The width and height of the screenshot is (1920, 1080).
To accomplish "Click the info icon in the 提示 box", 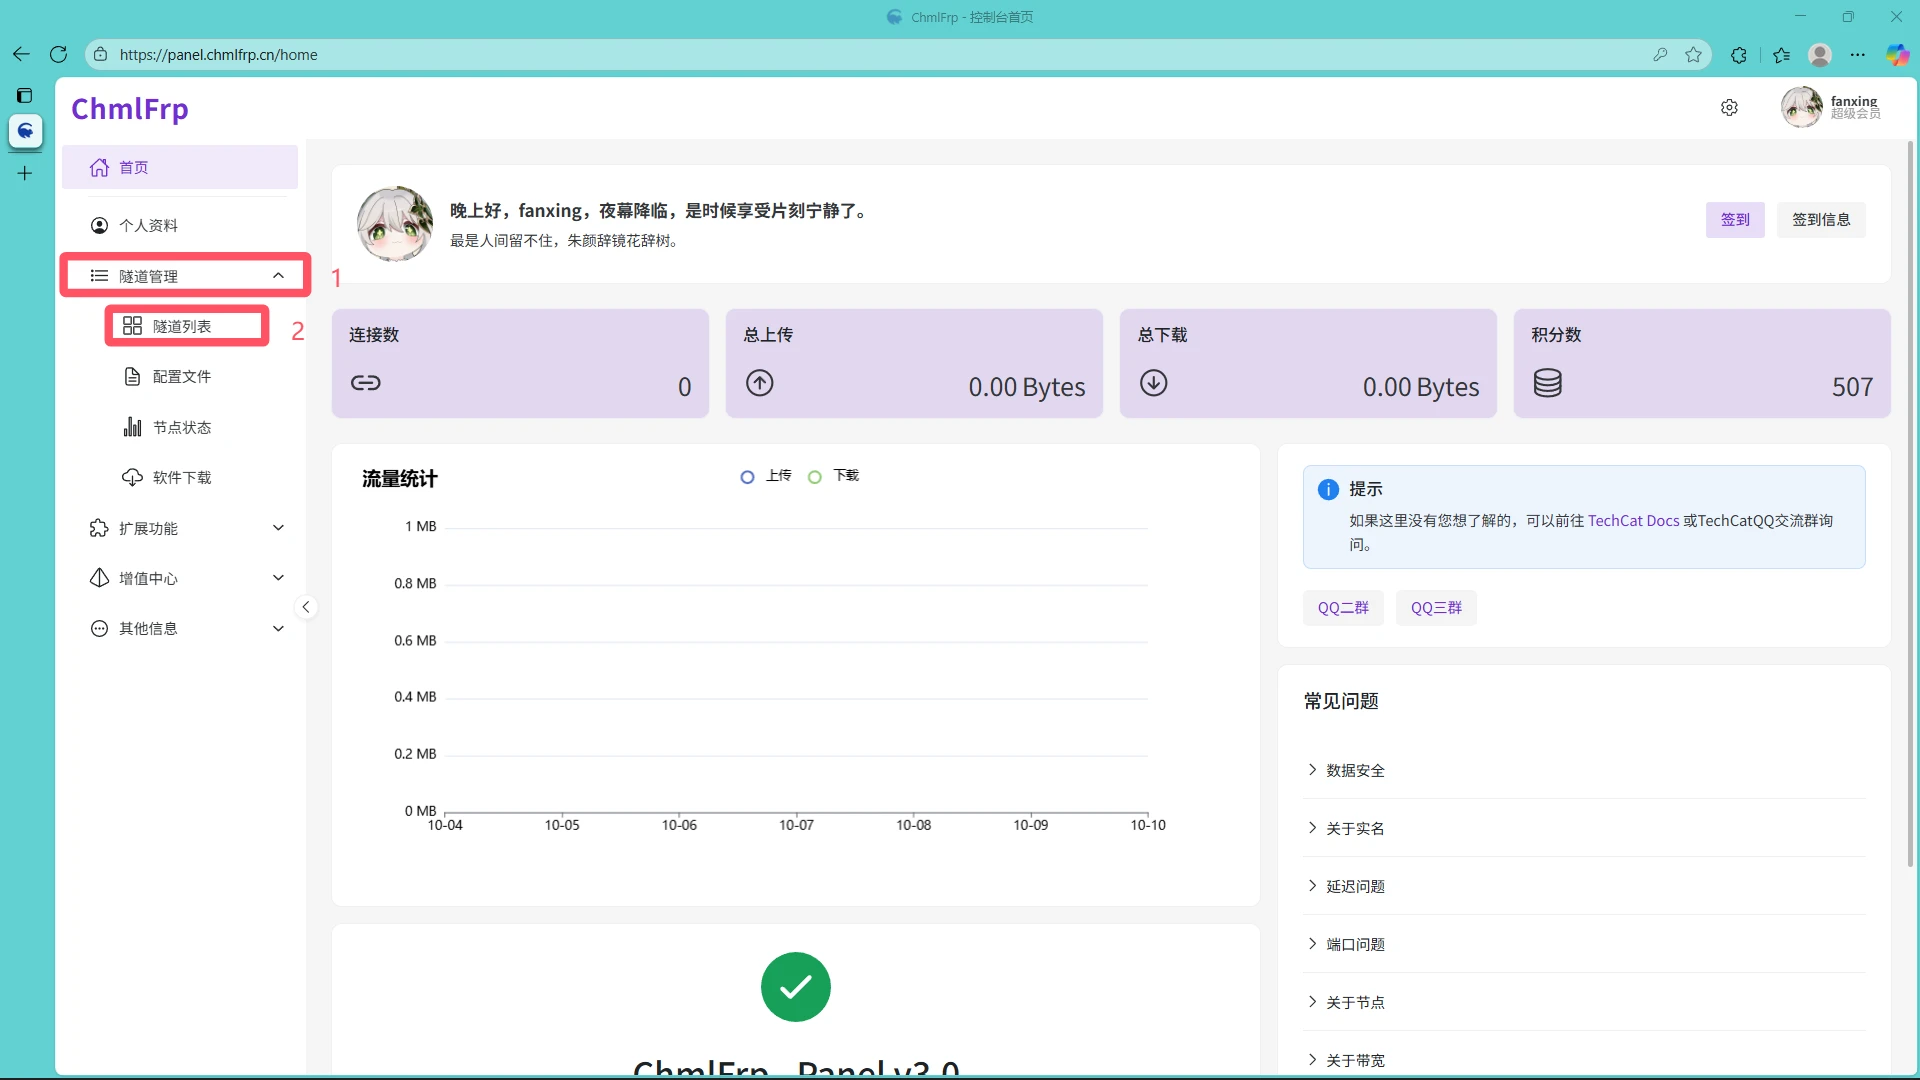I will coord(1327,489).
